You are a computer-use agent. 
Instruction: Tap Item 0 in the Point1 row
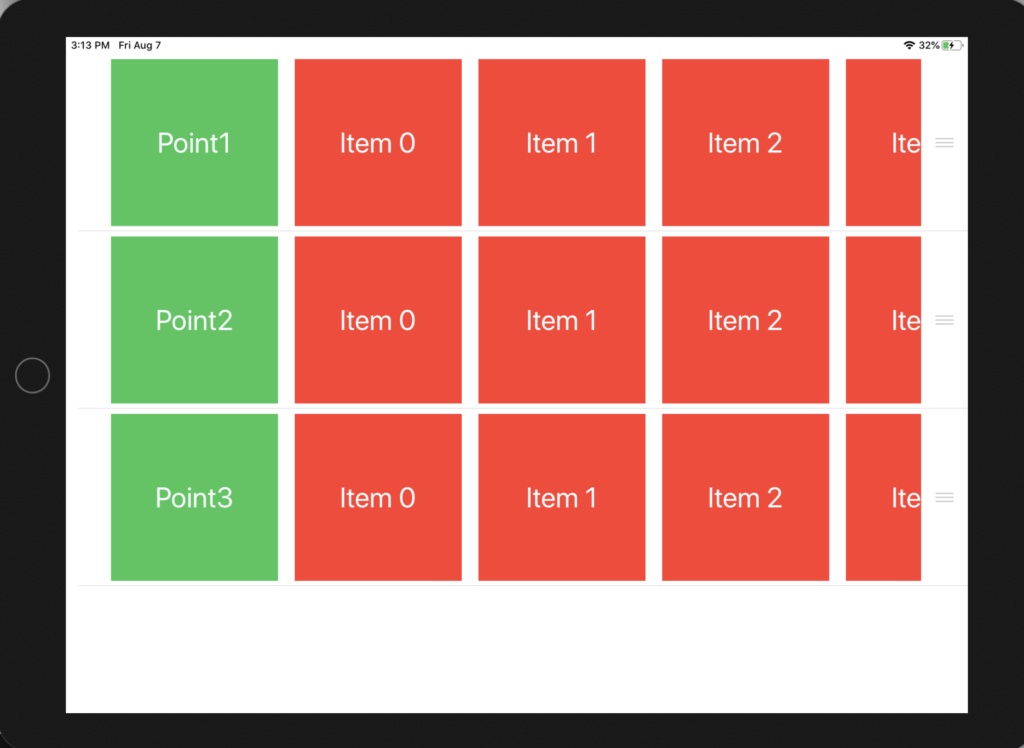tap(378, 142)
